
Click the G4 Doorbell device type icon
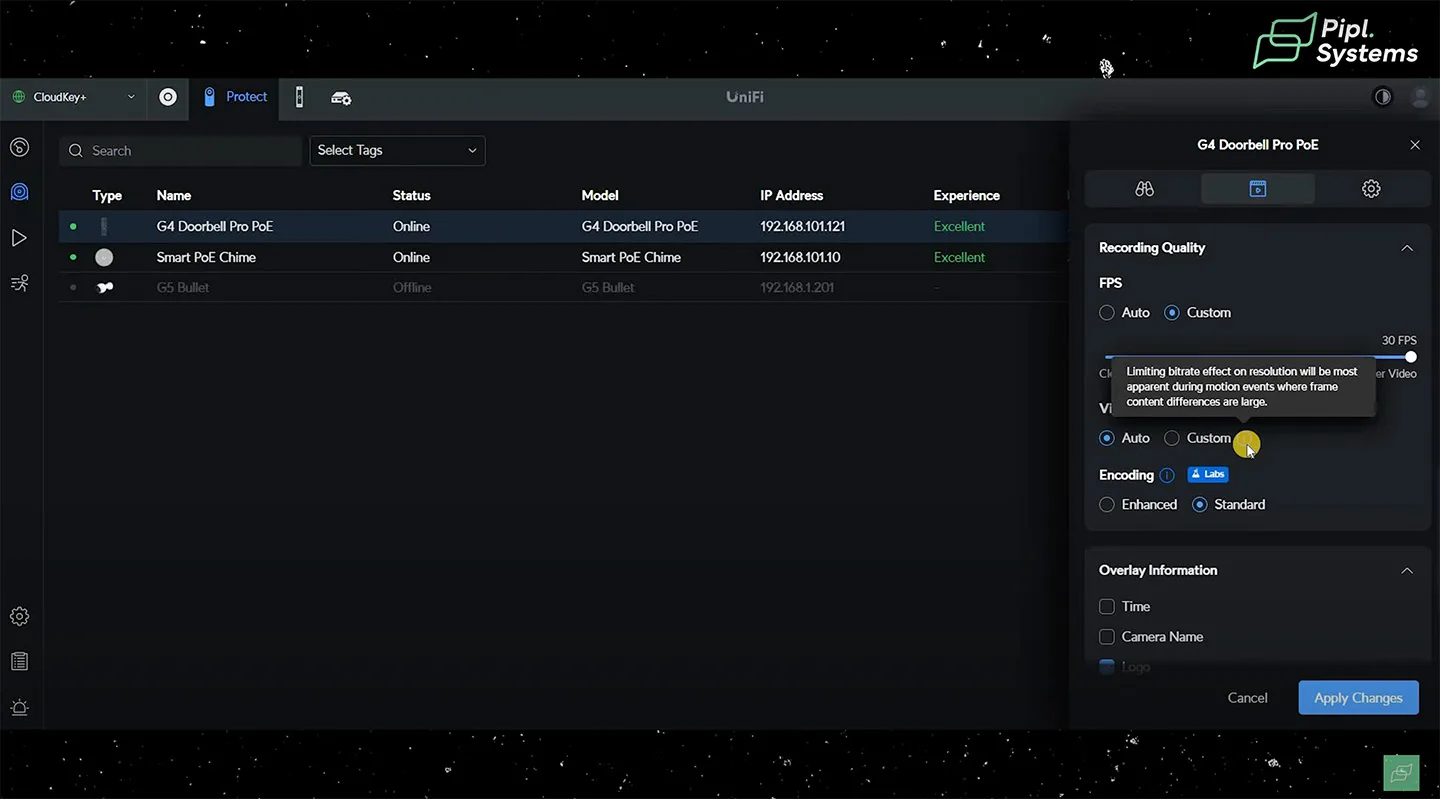tap(104, 227)
